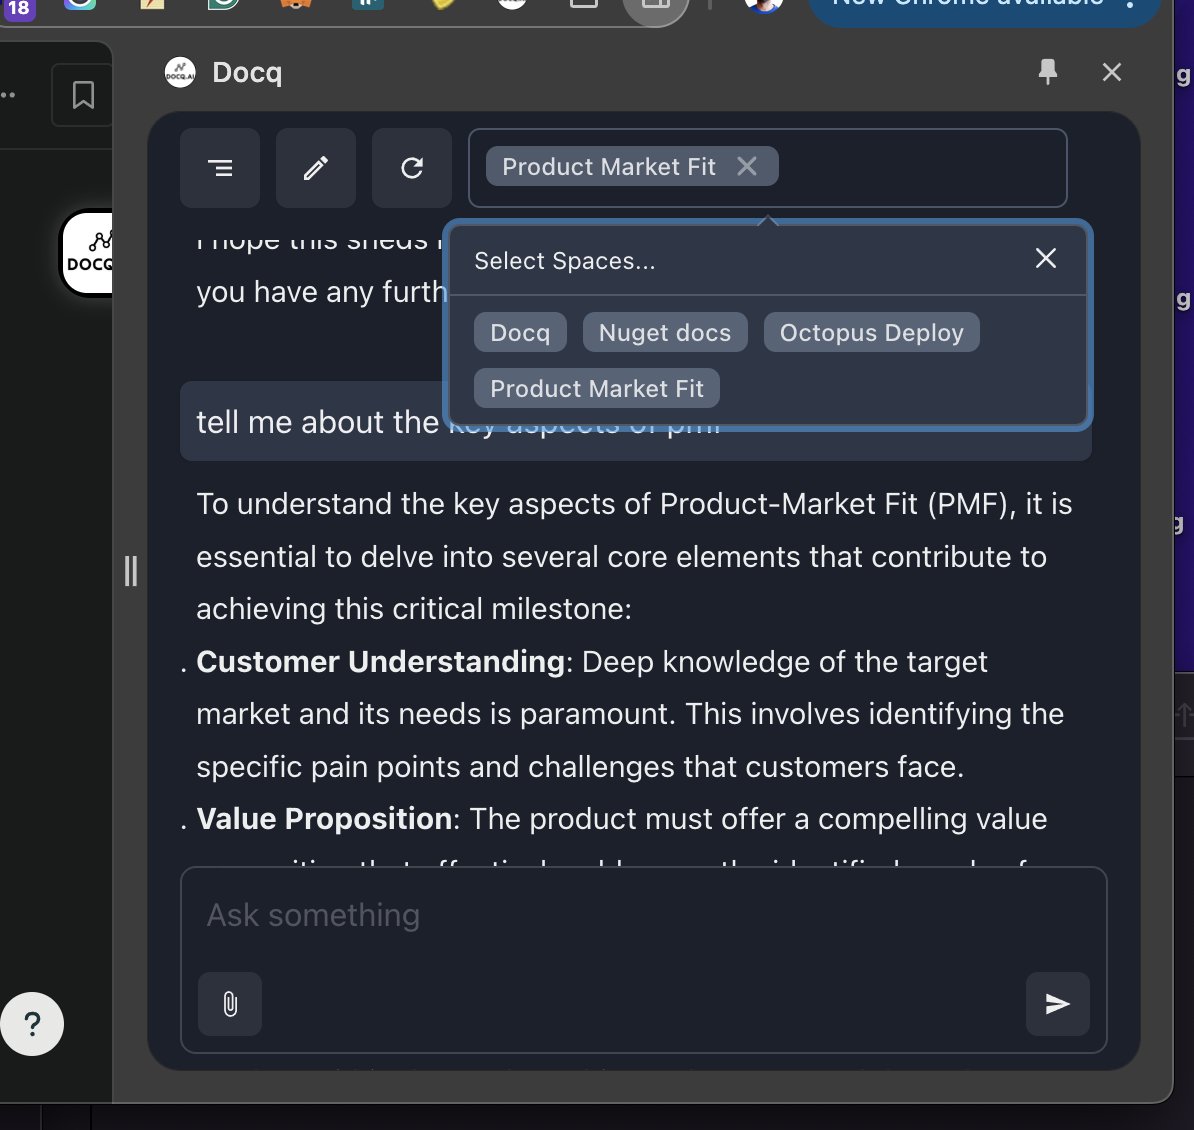
Task: Select the Docq space chip
Action: [x=520, y=332]
